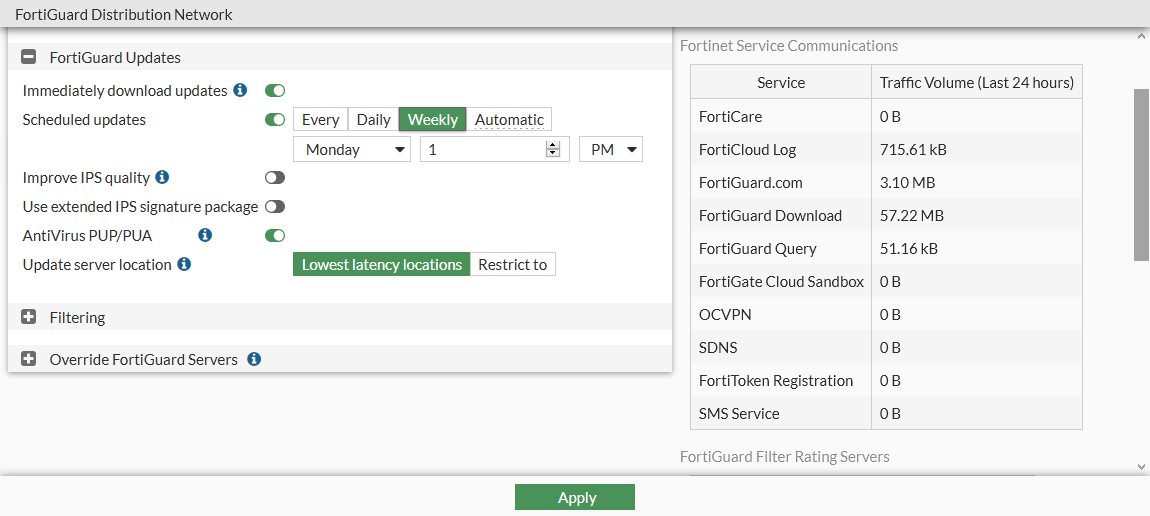Click info icon next to Update server location
Viewport: 1150px width, 516px height.
tap(184, 265)
